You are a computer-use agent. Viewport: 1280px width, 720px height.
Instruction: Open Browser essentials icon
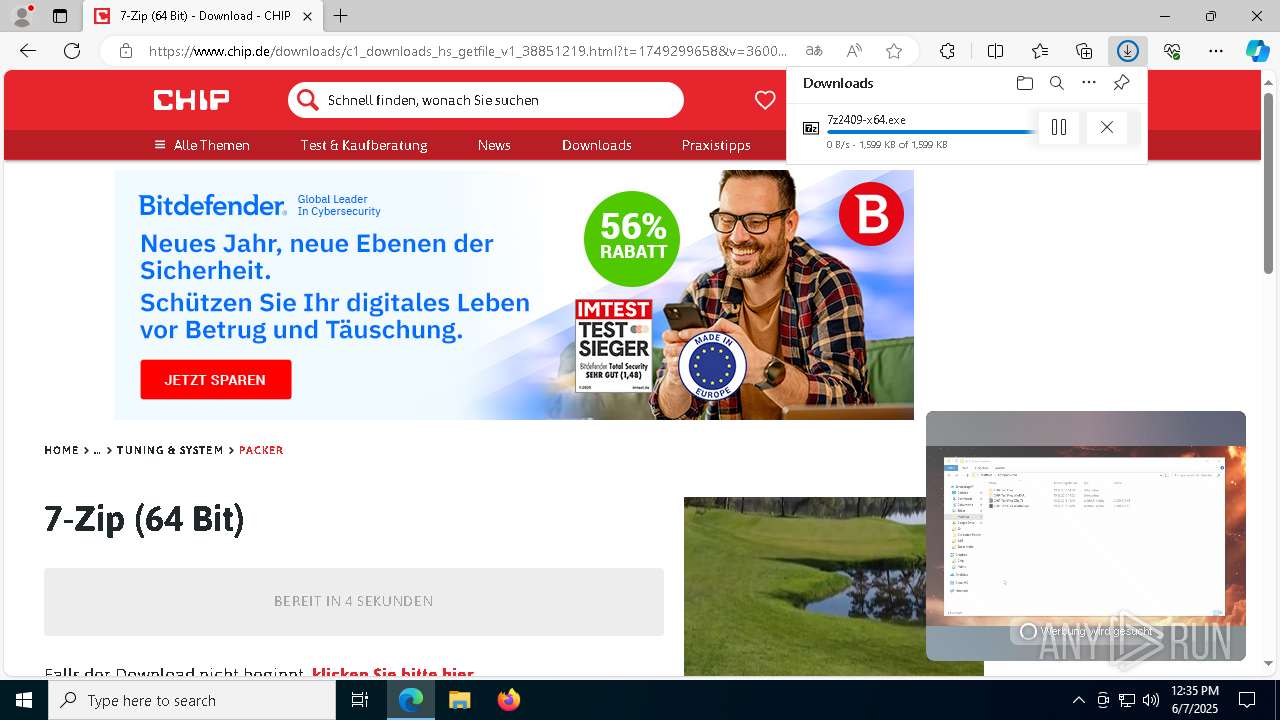[x=1172, y=51]
